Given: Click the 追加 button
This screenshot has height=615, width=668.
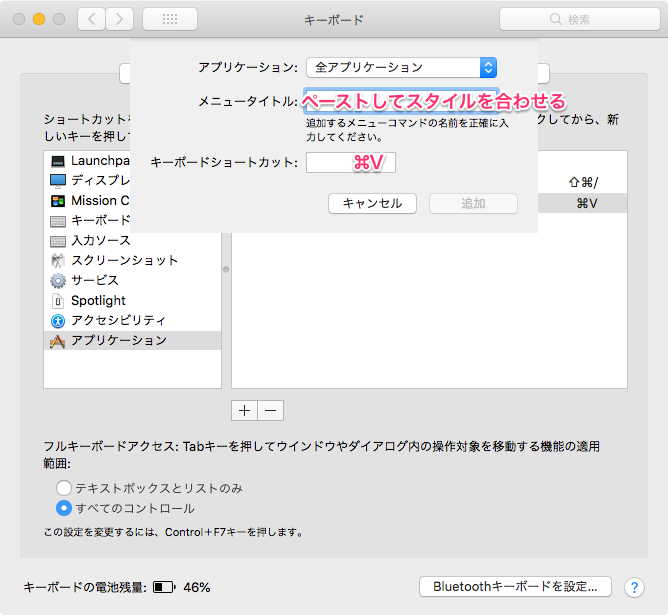Looking at the screenshot, I should pyautogui.click(x=473, y=203).
